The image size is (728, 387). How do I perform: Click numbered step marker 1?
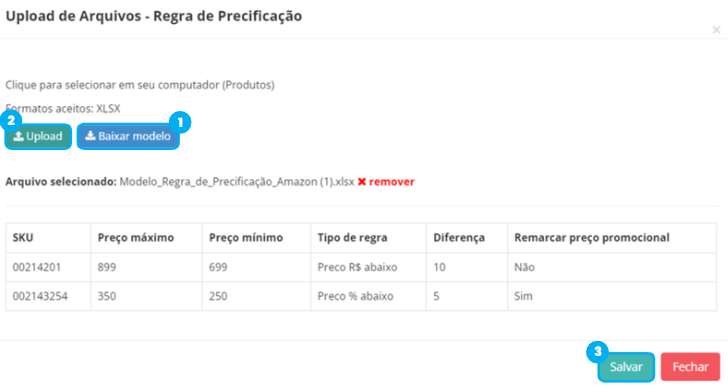pyautogui.click(x=180, y=123)
